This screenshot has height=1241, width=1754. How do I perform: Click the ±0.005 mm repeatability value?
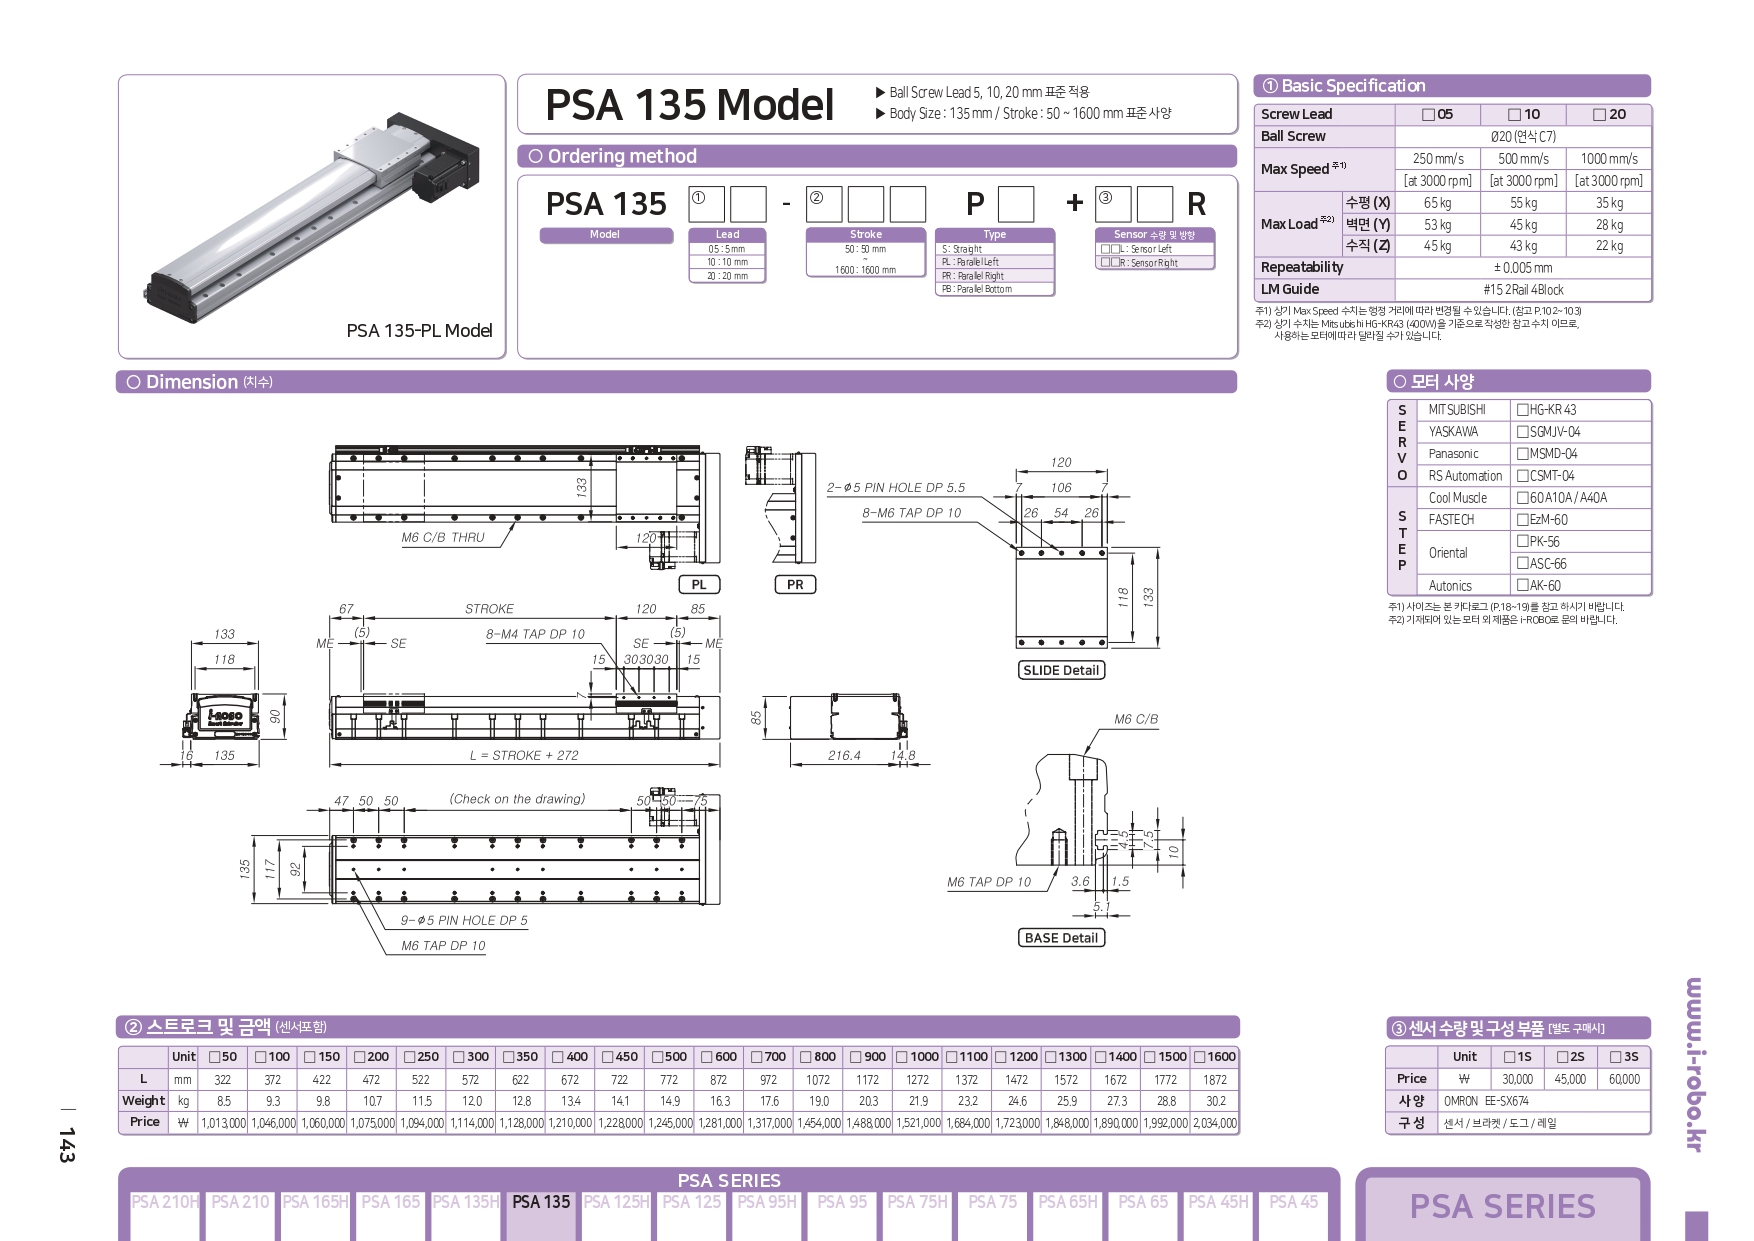[1523, 268]
